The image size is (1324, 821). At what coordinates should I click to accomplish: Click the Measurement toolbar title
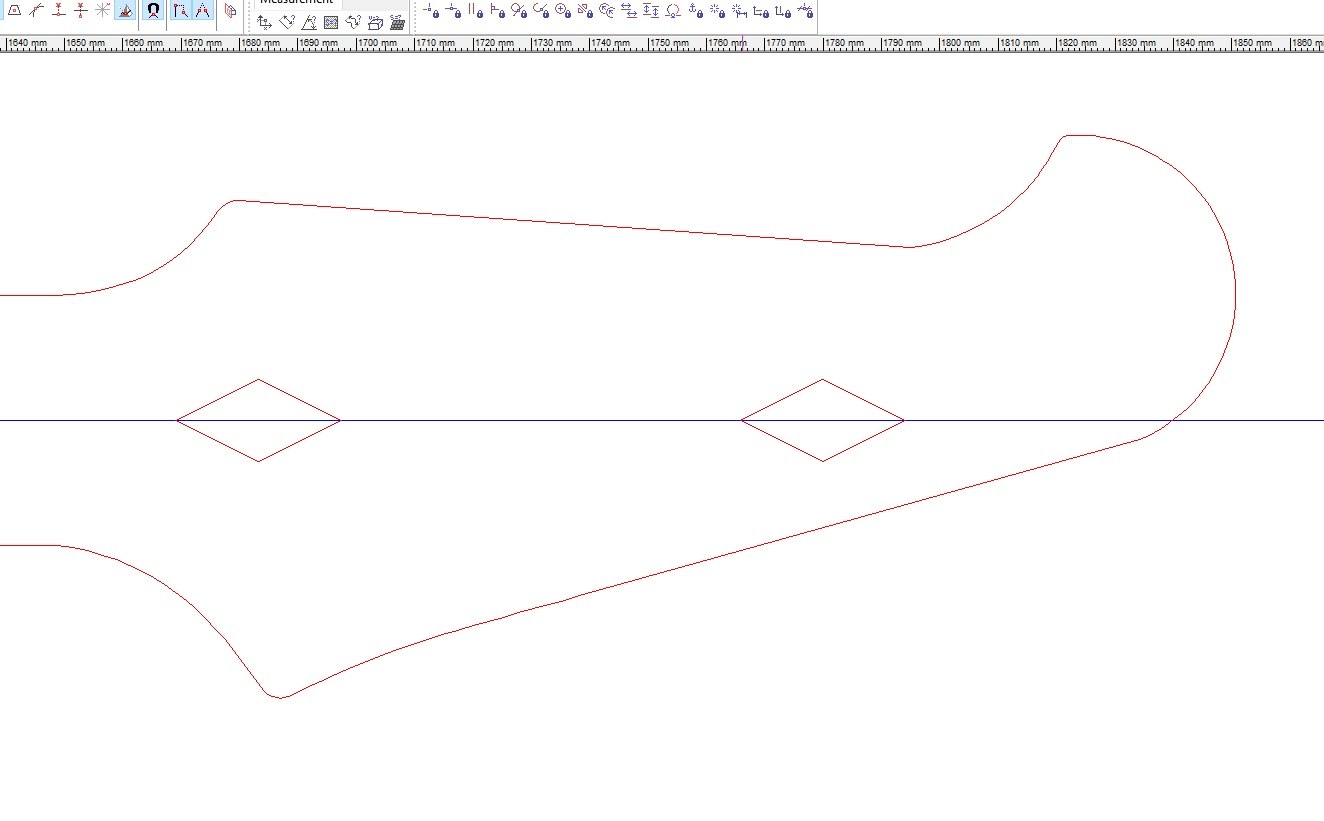297,2
